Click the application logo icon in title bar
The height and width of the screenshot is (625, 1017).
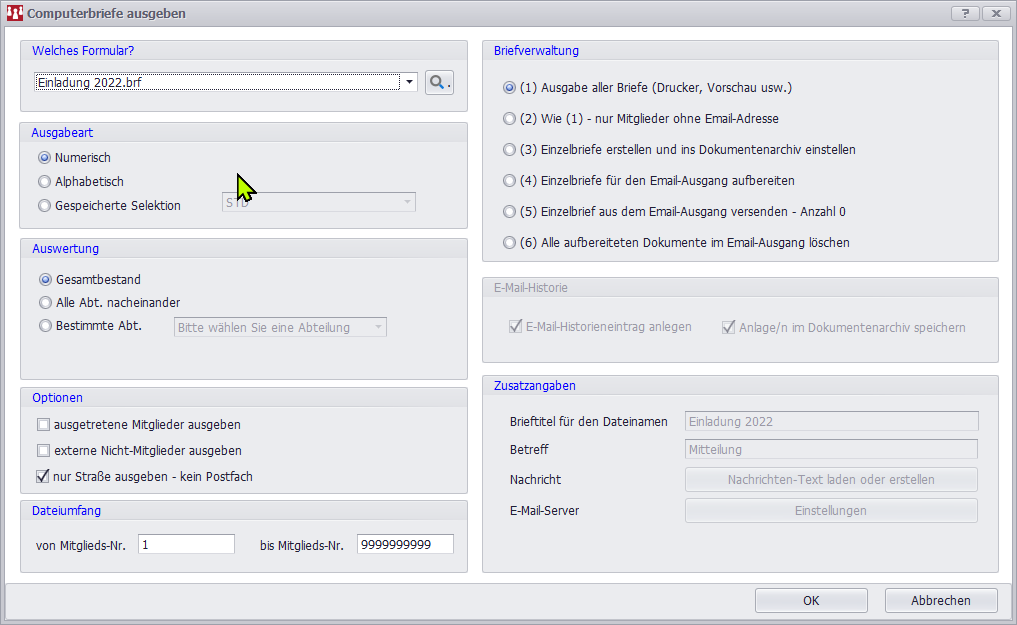tap(14, 13)
